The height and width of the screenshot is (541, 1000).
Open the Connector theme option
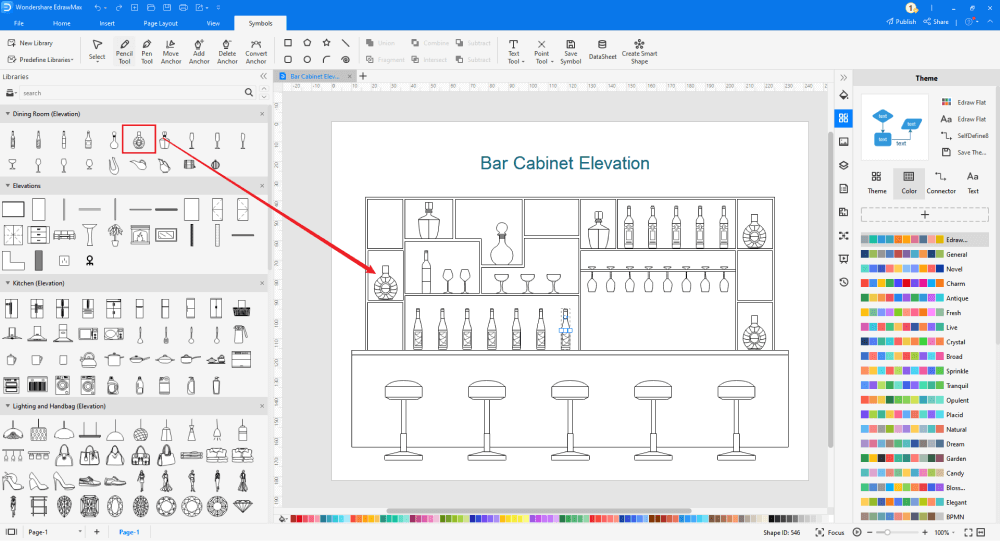[941, 183]
